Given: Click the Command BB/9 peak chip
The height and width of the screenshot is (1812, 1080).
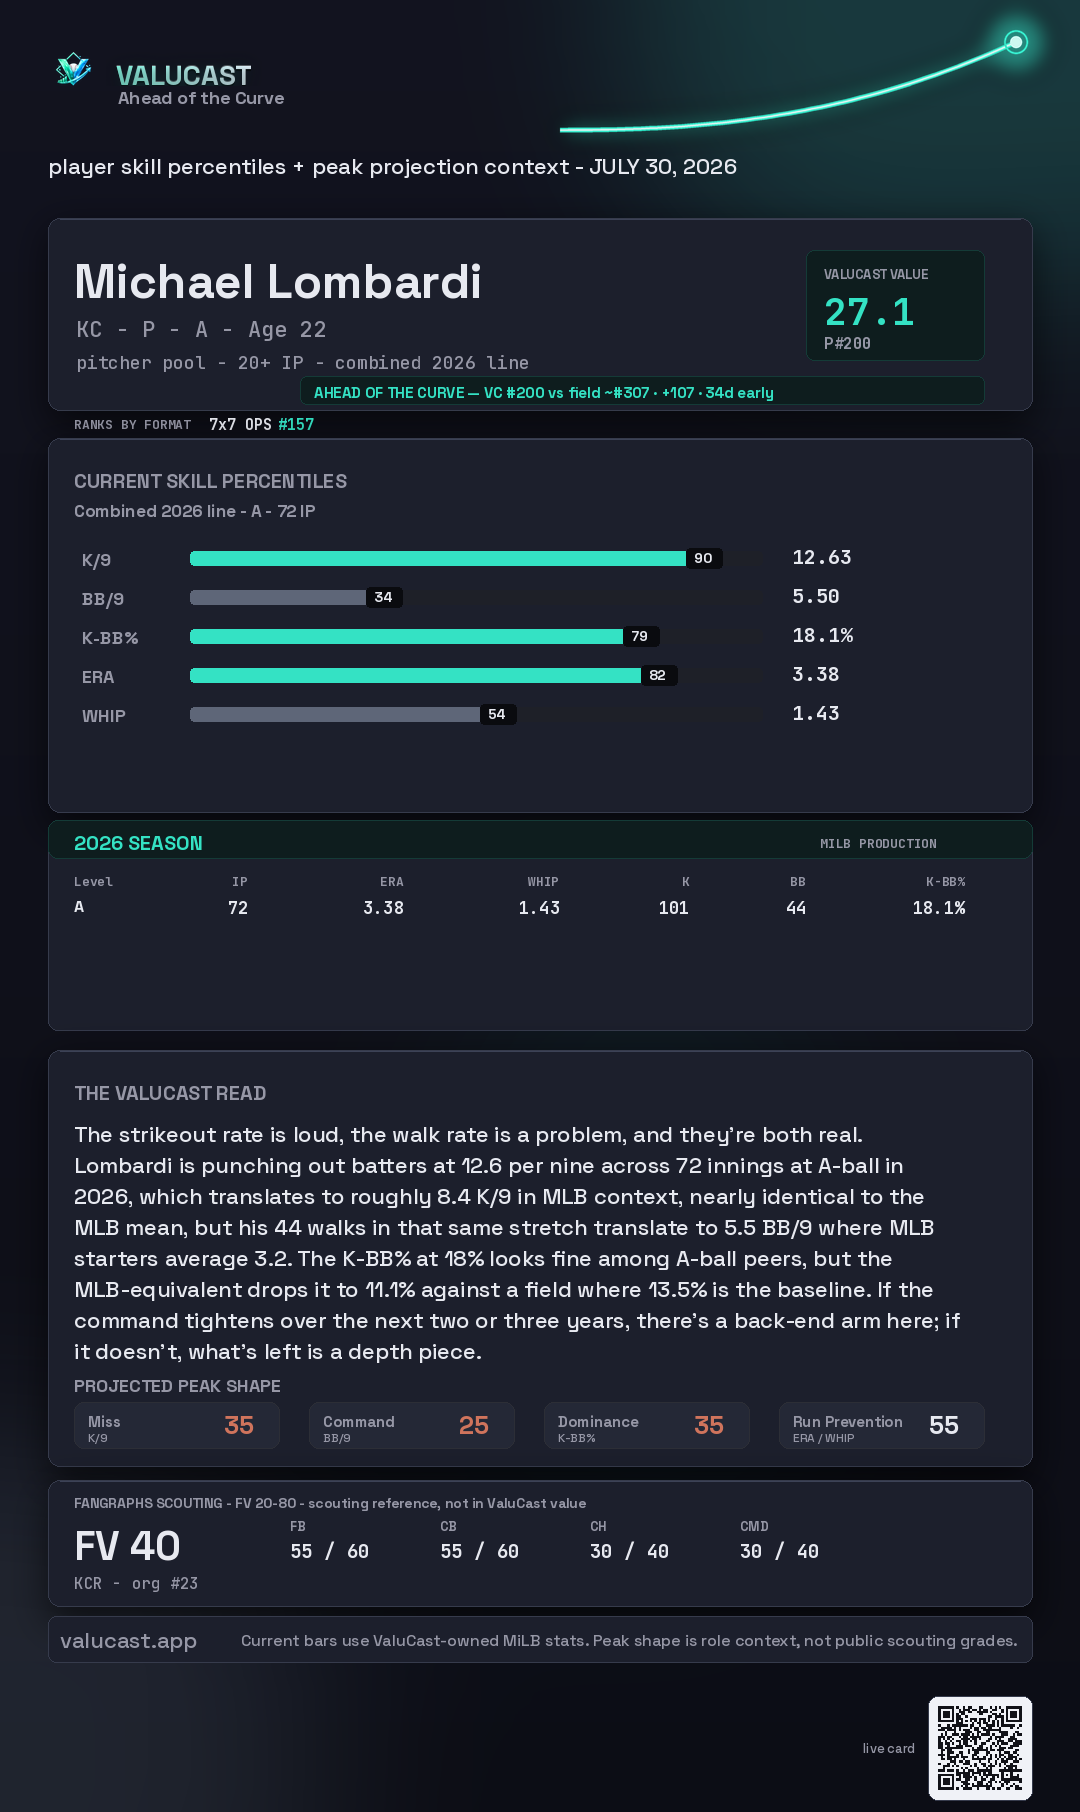Looking at the screenshot, I should click(x=412, y=1426).
